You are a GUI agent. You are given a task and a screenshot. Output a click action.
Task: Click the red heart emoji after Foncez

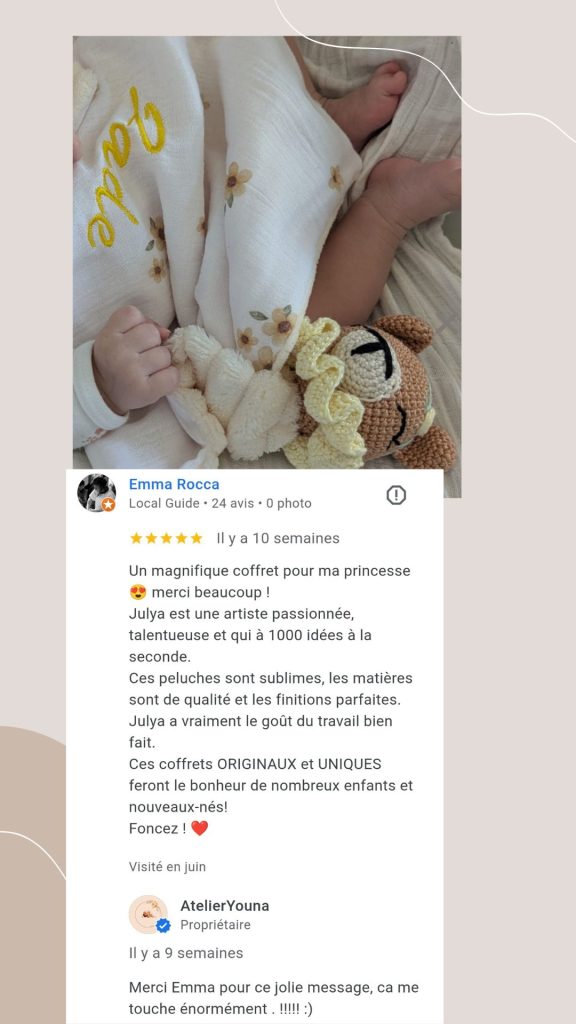pyautogui.click(x=199, y=828)
